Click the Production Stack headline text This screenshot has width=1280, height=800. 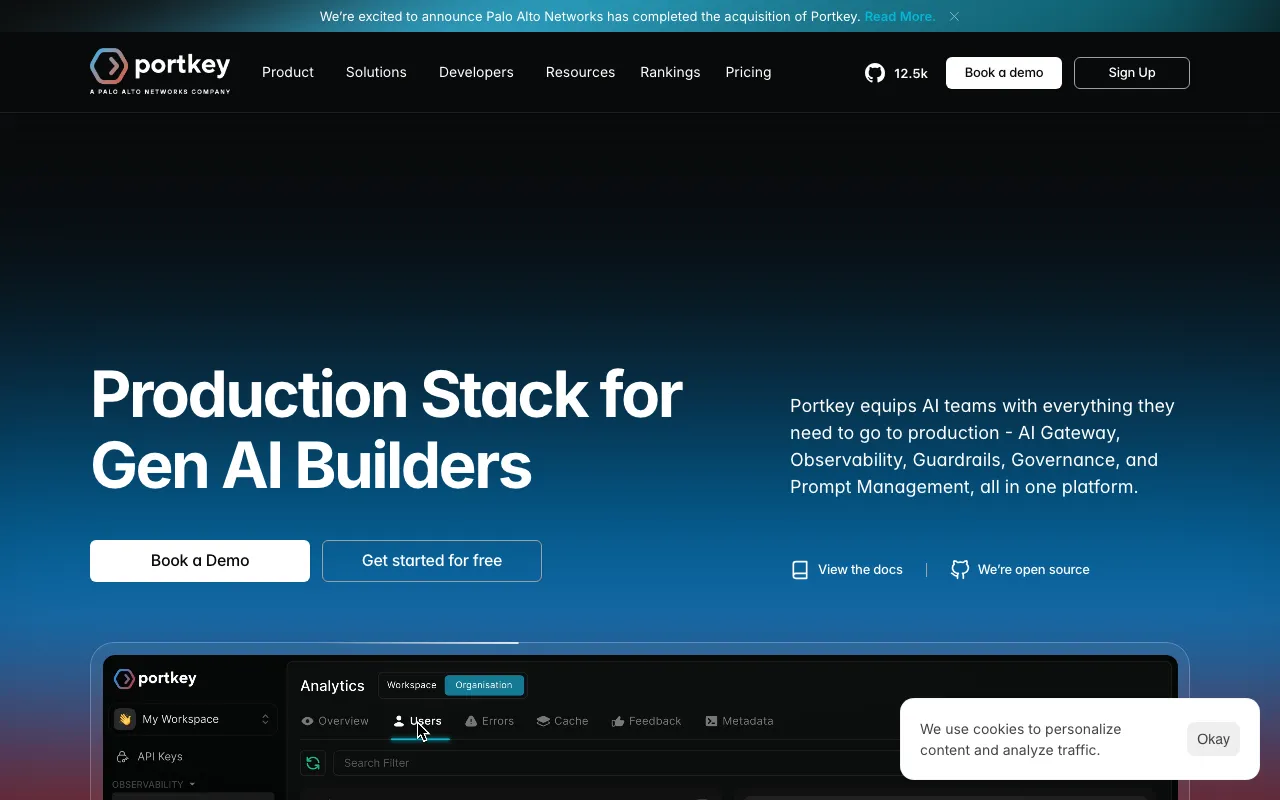click(387, 430)
